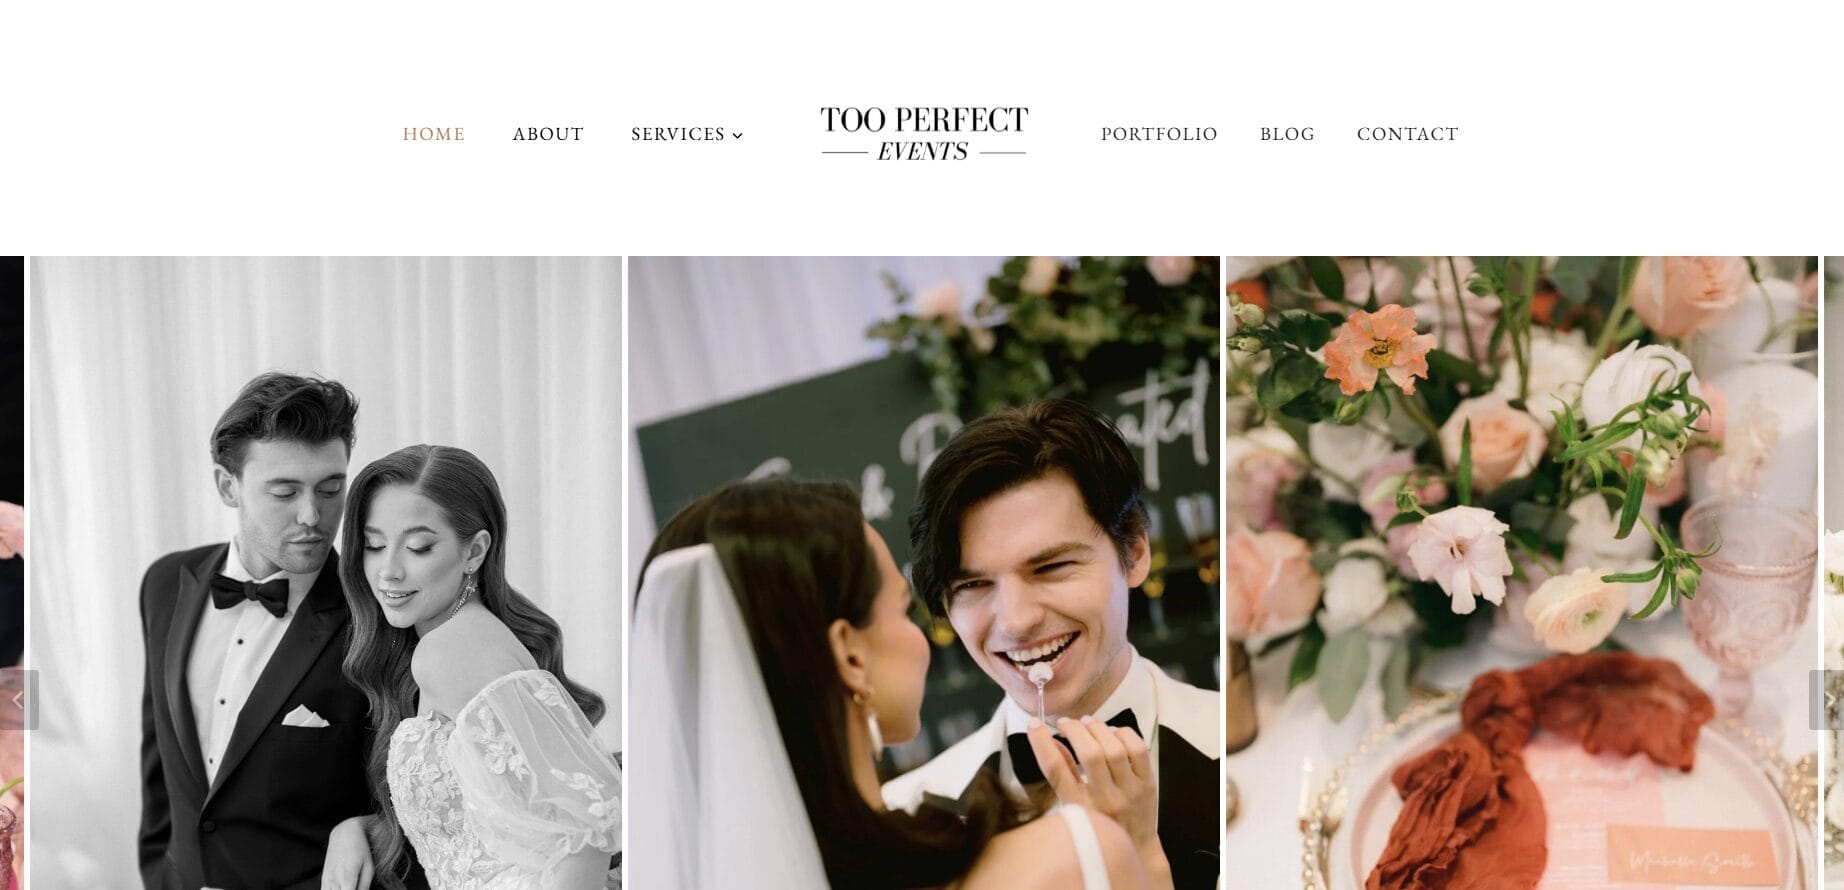Visit the Blog link
The width and height of the screenshot is (1844, 890).
tap(1287, 134)
